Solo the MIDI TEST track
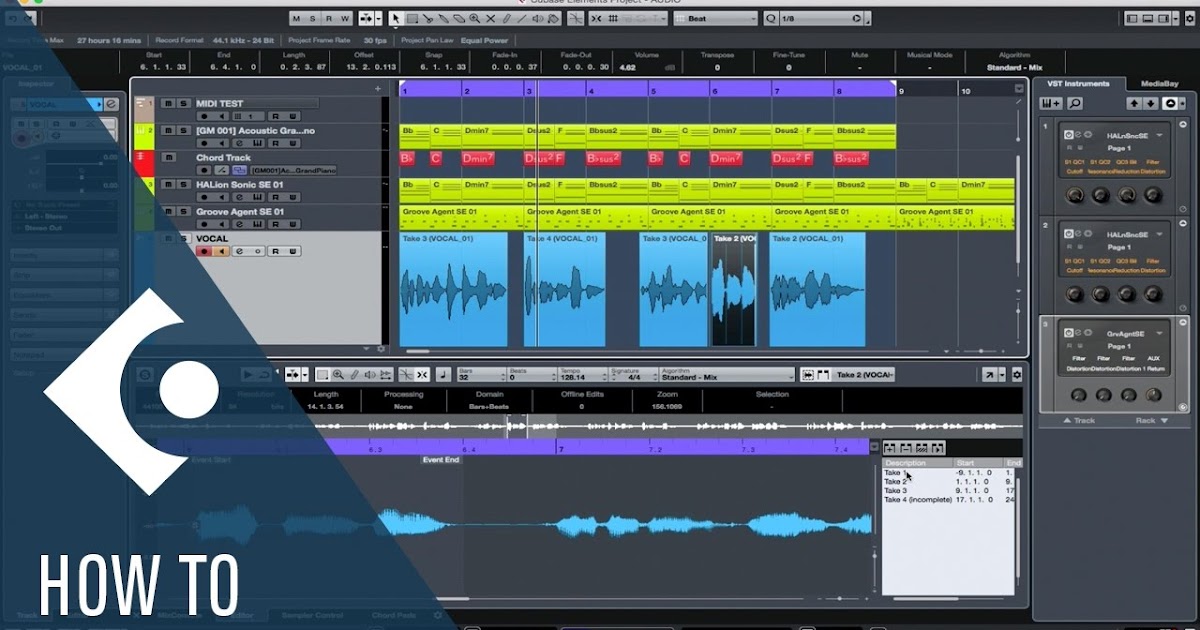This screenshot has height=630, width=1200. coord(183,103)
